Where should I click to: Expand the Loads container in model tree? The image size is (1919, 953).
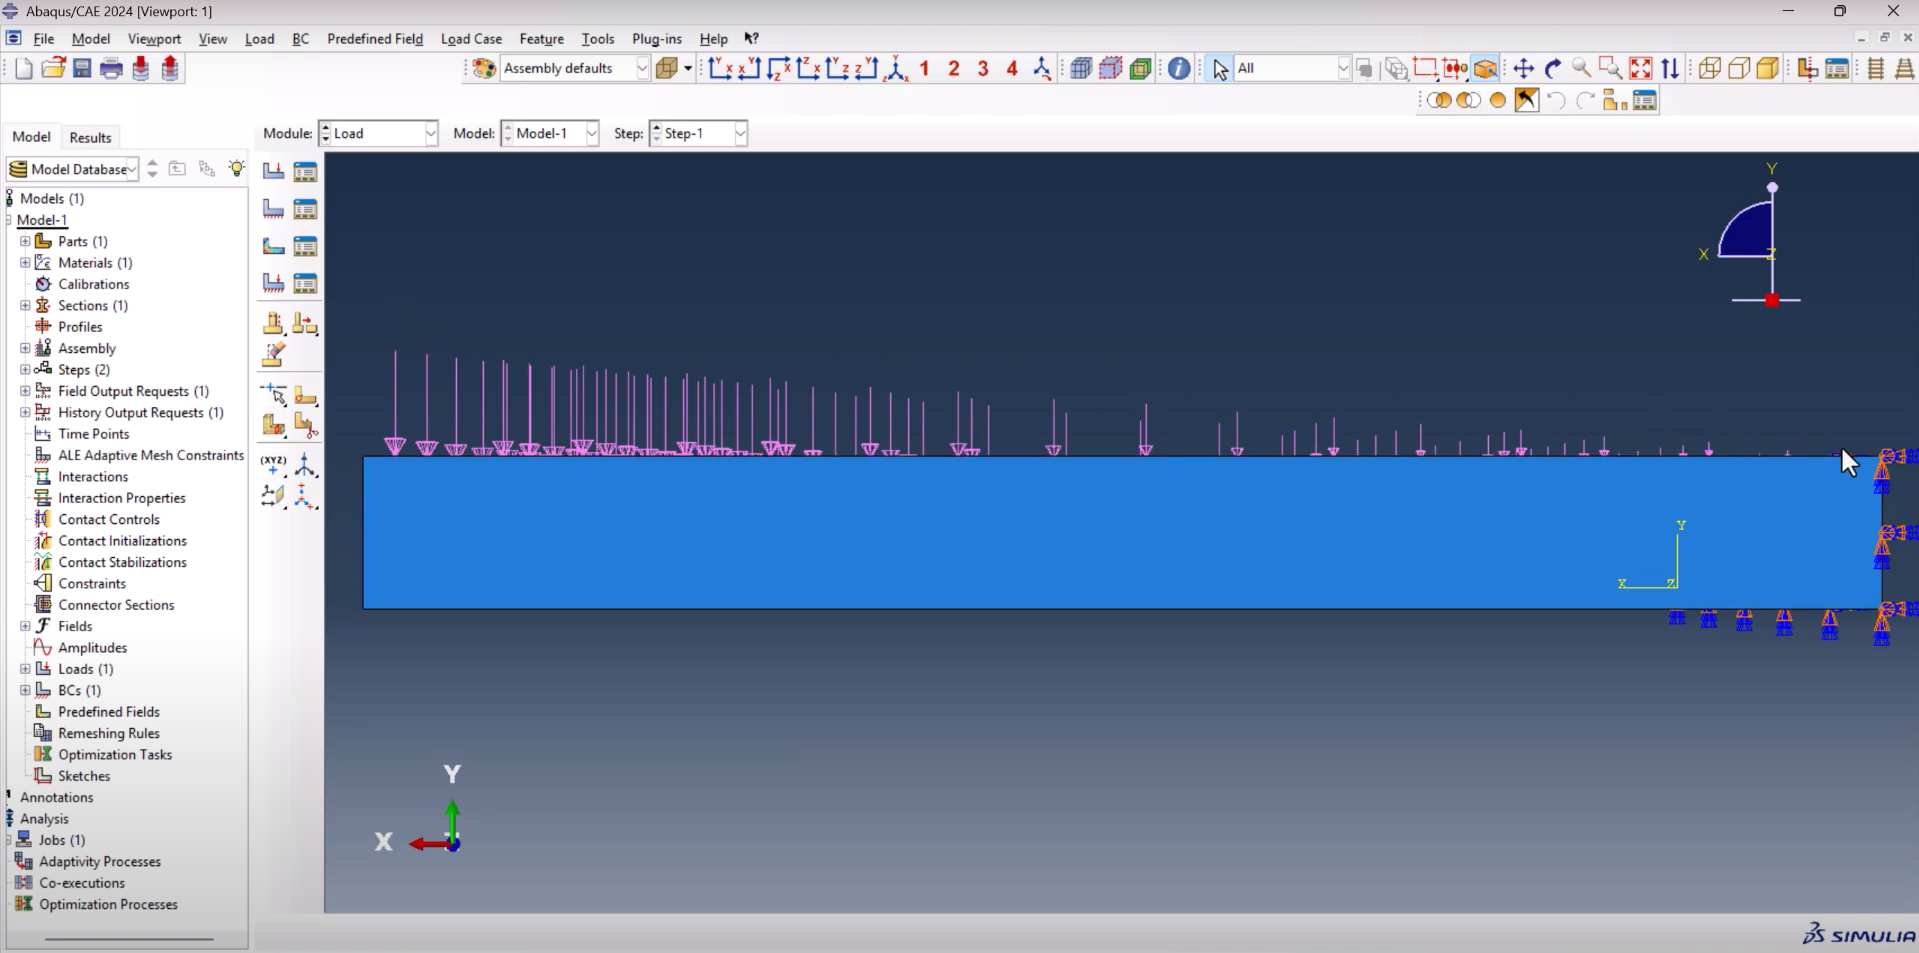coord(25,669)
